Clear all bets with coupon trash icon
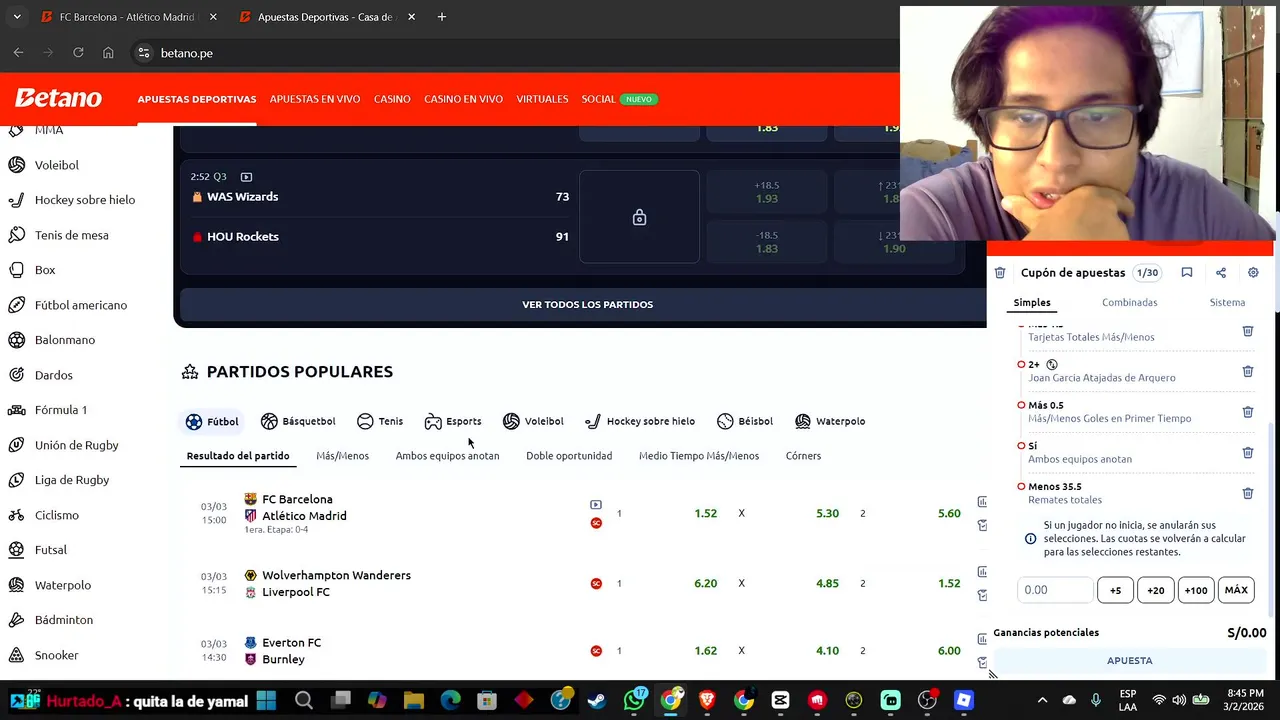Image resolution: width=1280 pixels, height=720 pixels. pos(999,272)
